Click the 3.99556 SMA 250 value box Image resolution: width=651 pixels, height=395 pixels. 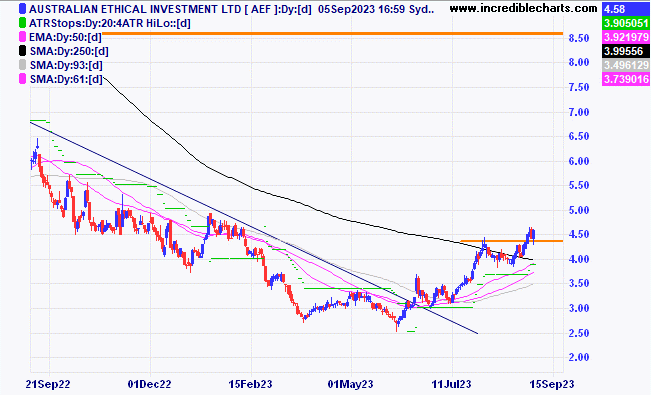coord(625,51)
